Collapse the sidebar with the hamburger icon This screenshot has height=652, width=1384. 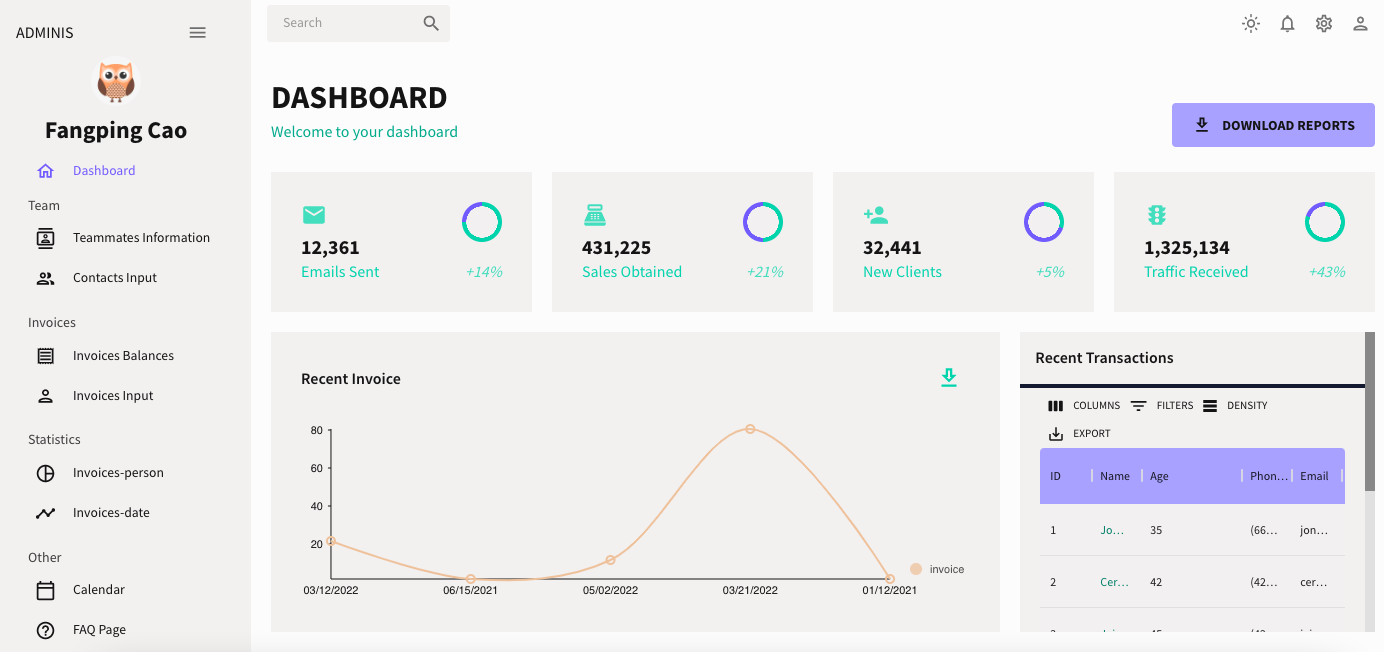198,33
